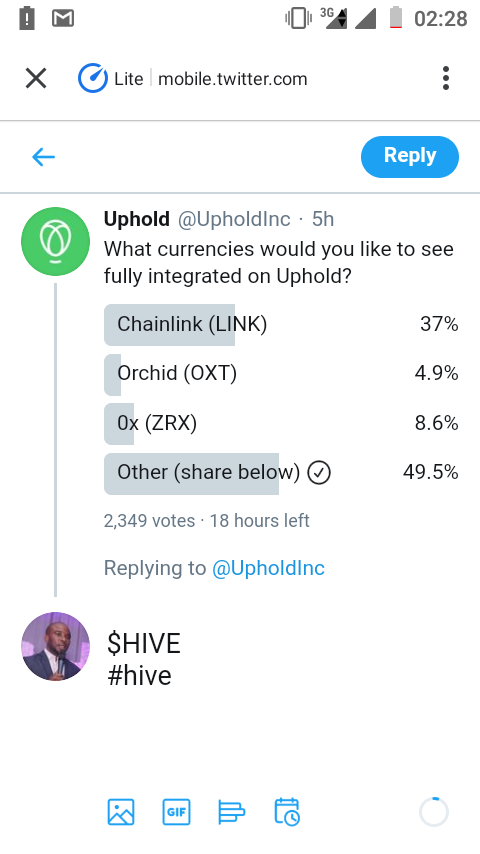Tap the add image icon
Viewport: 480px width, 854px height.
click(x=121, y=812)
